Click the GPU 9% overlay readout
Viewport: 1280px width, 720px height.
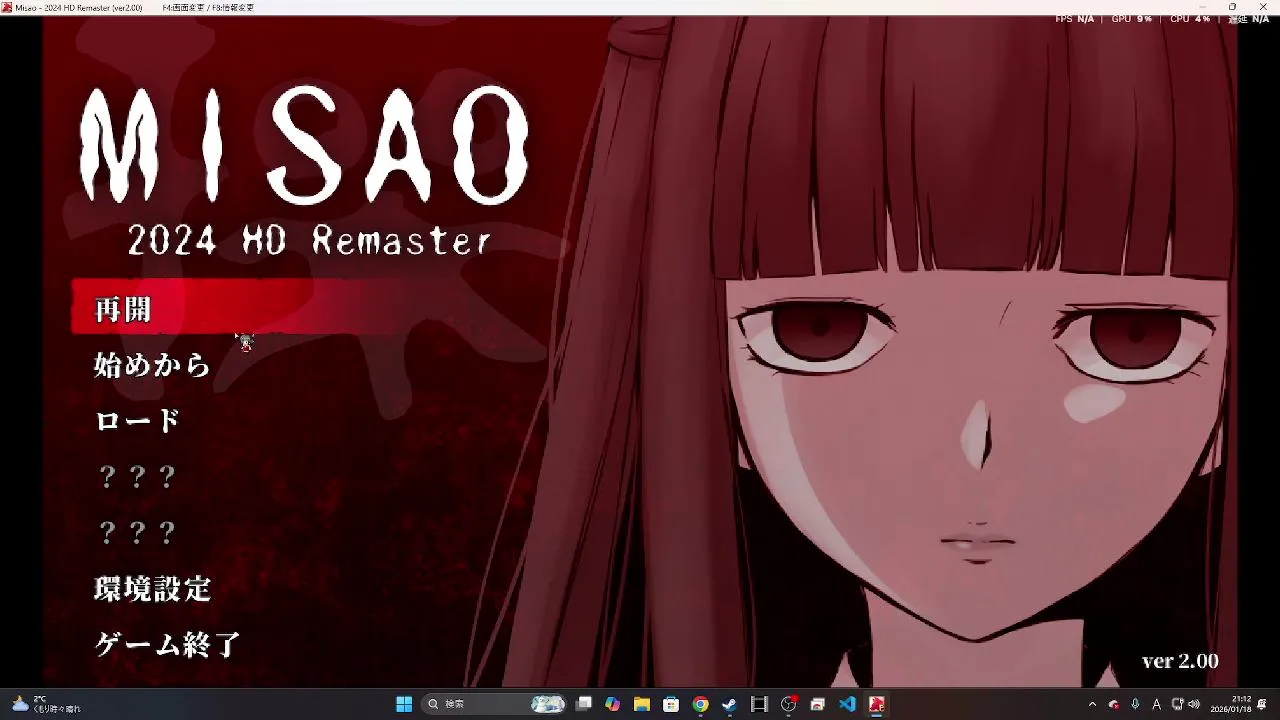(x=1132, y=19)
